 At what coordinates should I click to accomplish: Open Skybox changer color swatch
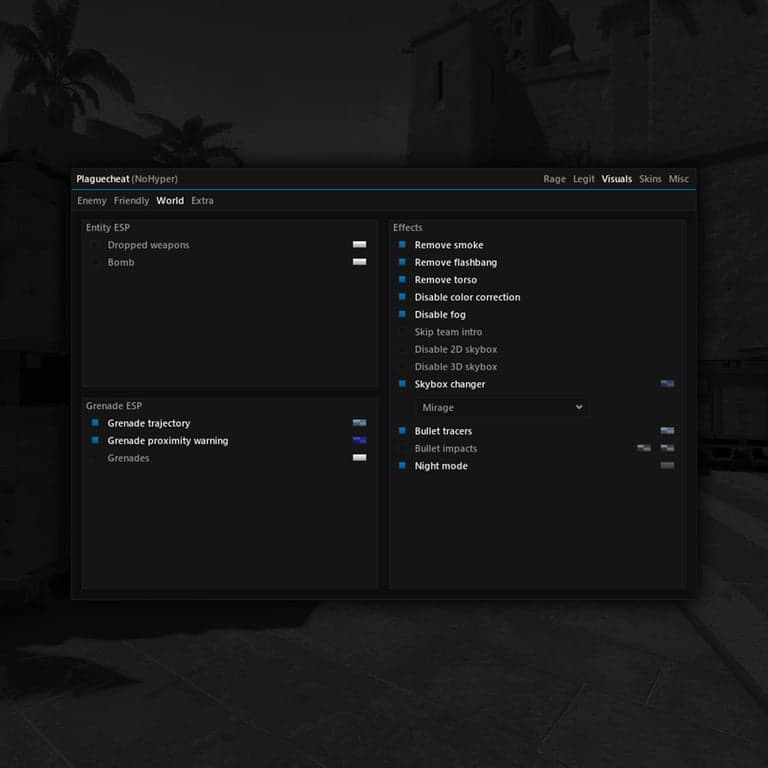click(x=667, y=384)
